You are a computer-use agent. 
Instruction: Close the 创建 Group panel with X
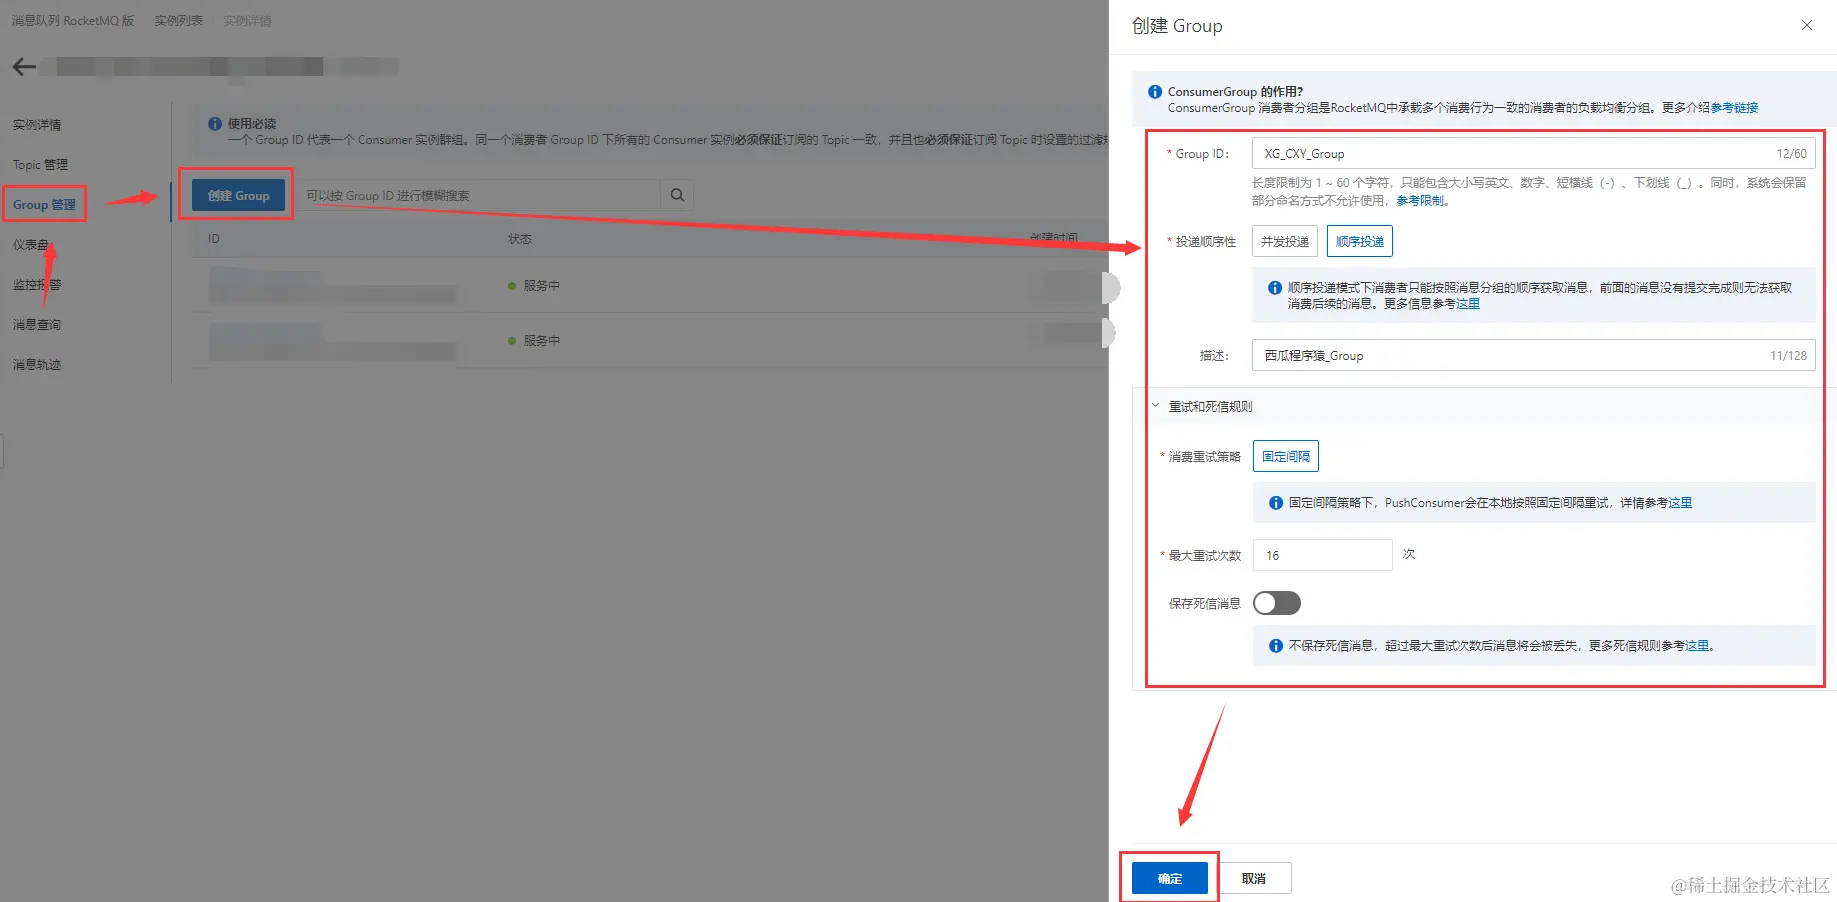[1807, 25]
